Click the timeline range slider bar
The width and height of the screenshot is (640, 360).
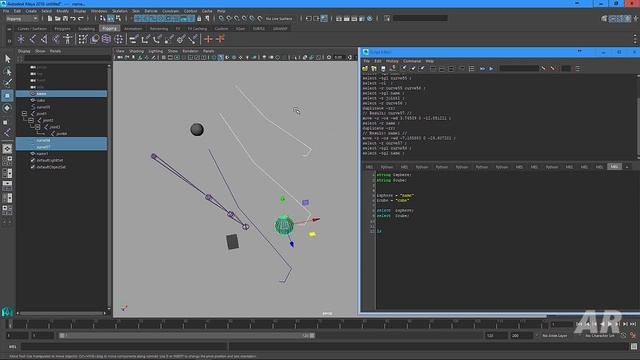187,336
